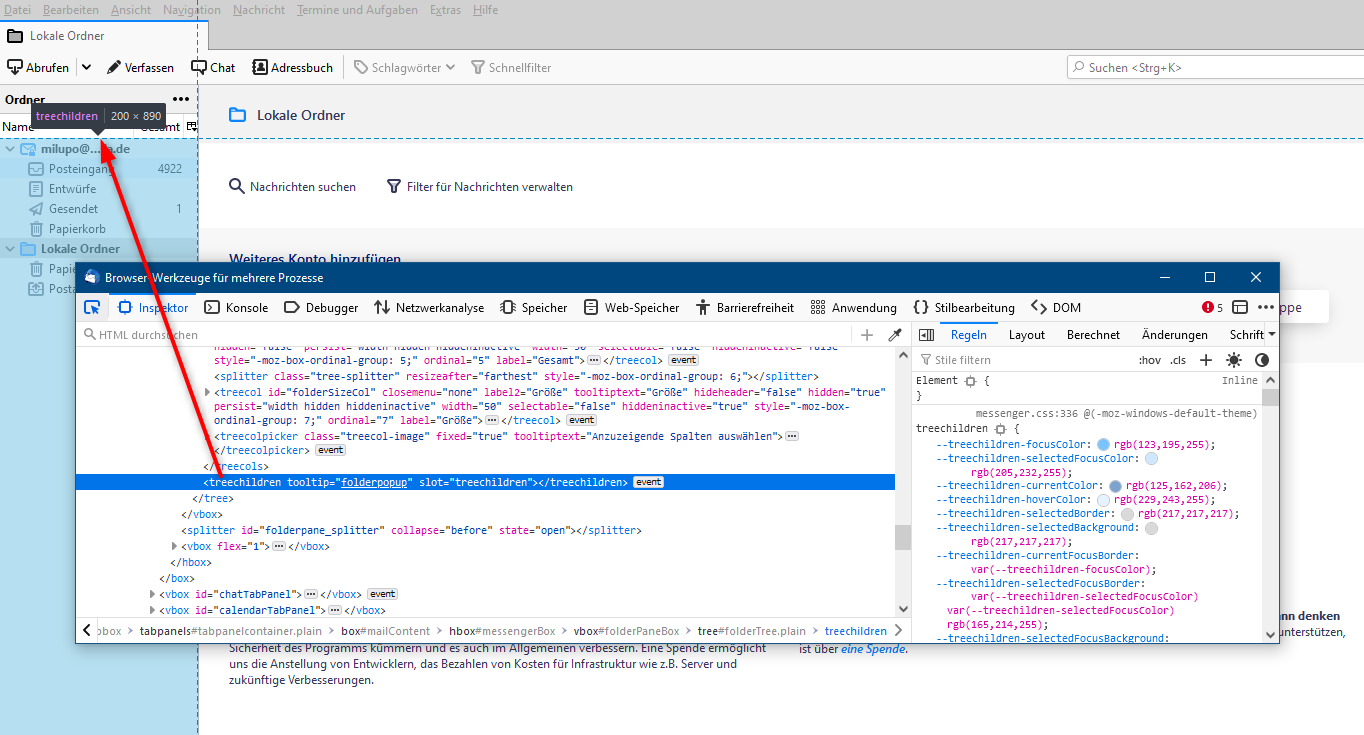The width and height of the screenshot is (1364, 735).
Task: Add a new node with the plus icon
Action: tap(867, 335)
